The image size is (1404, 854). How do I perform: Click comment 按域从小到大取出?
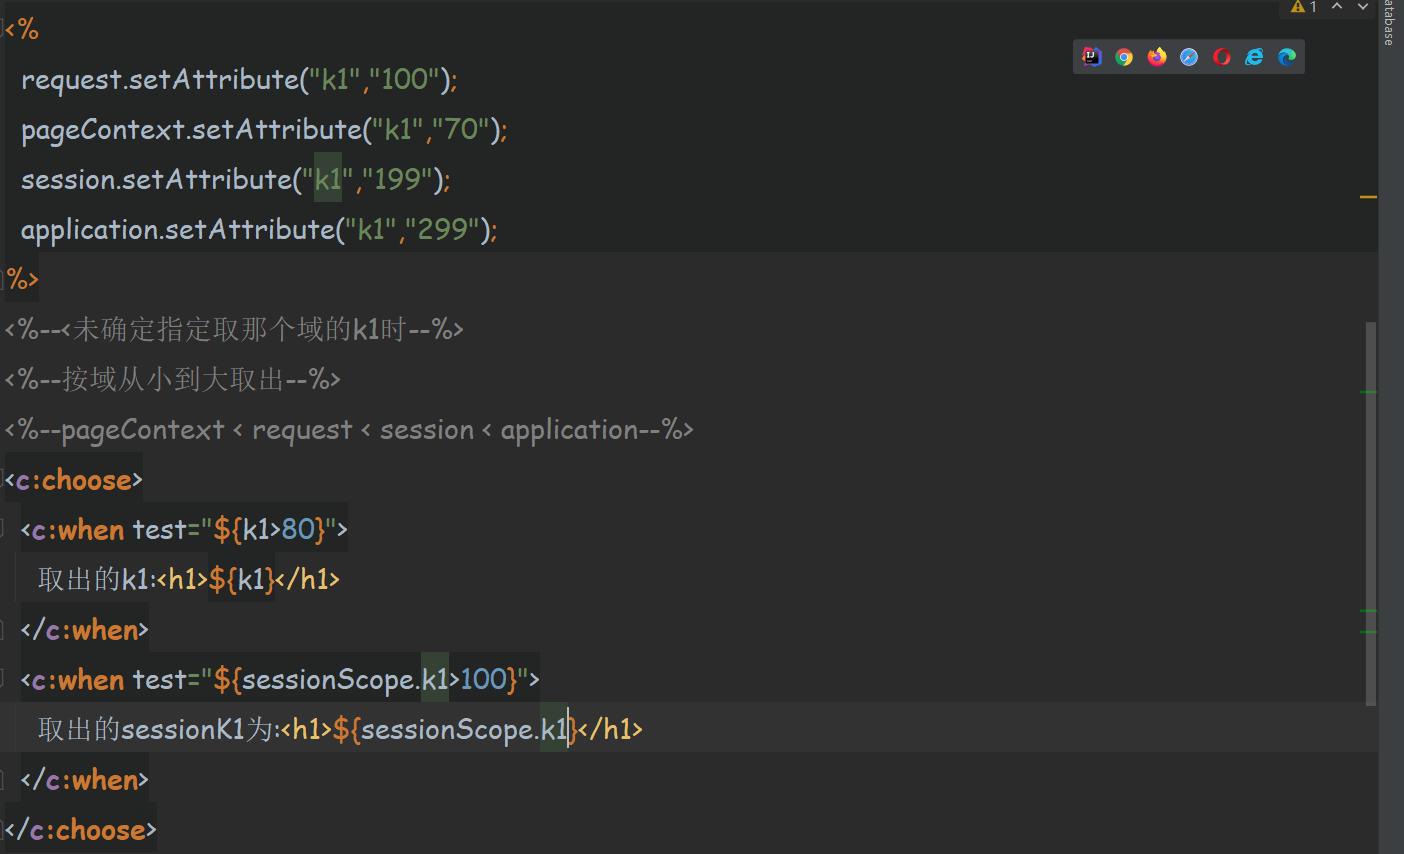pos(173,379)
